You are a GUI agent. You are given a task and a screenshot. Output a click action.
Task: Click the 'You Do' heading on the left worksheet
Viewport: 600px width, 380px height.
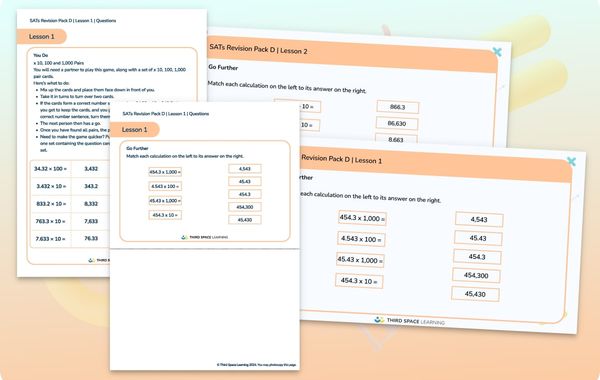pos(41,55)
